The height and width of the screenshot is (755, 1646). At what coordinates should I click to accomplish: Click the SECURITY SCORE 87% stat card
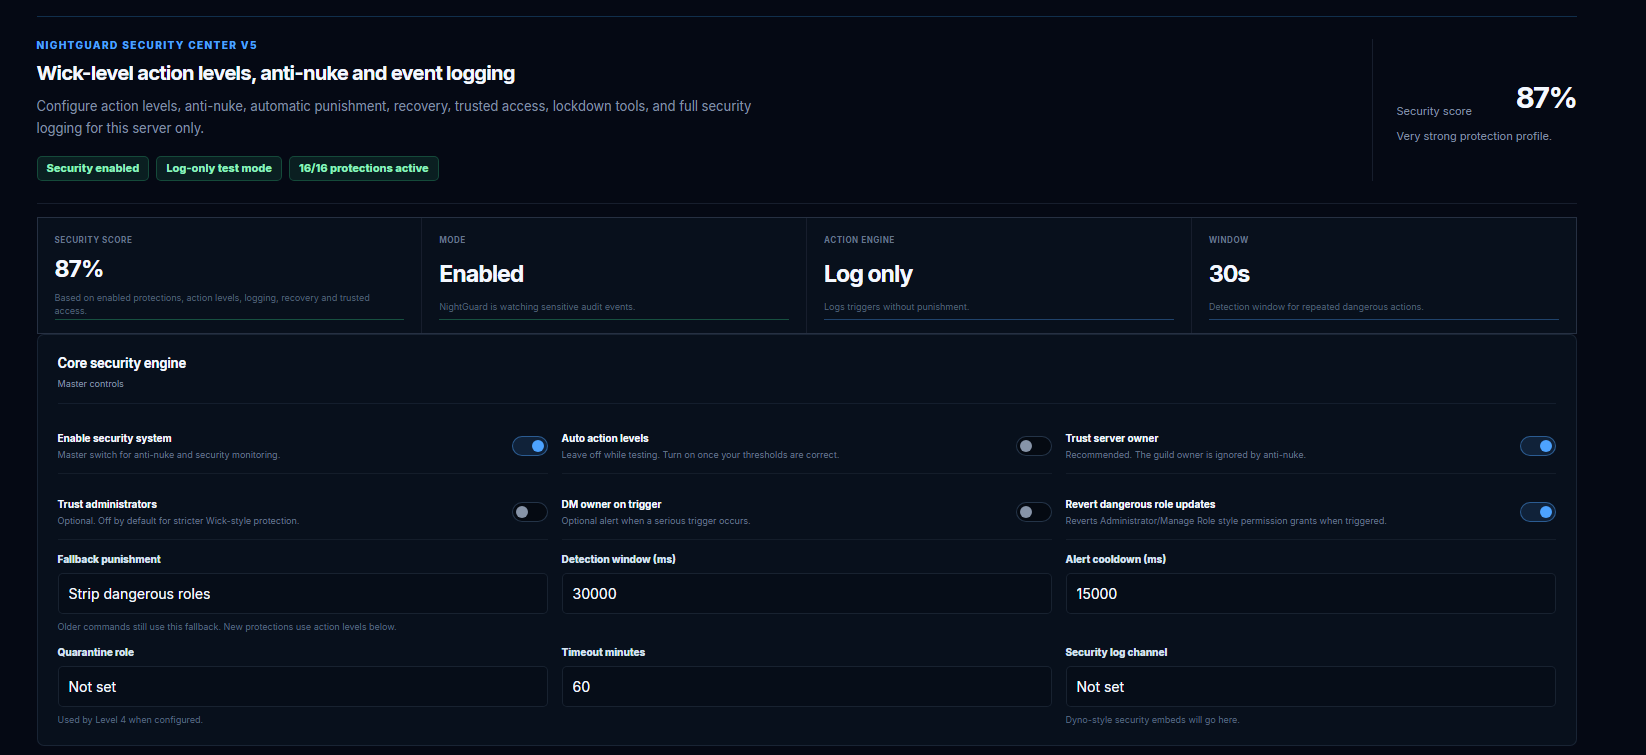click(229, 275)
